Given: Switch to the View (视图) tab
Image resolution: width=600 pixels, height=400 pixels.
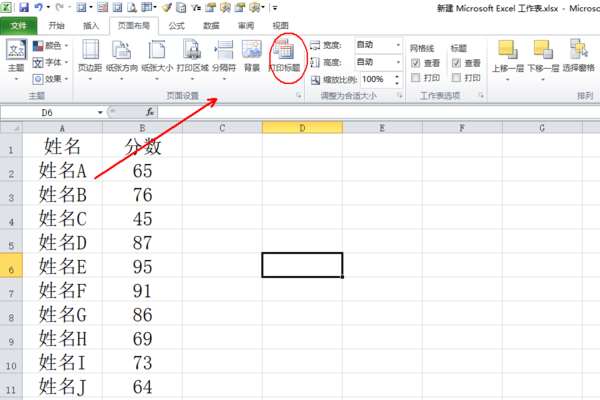Looking at the screenshot, I should coord(280,26).
